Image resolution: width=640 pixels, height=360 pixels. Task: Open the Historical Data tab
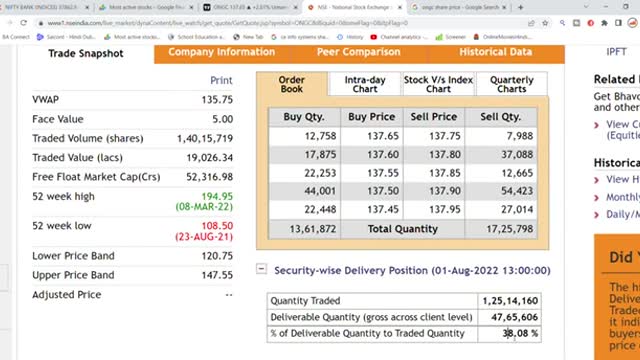pyautogui.click(x=496, y=52)
